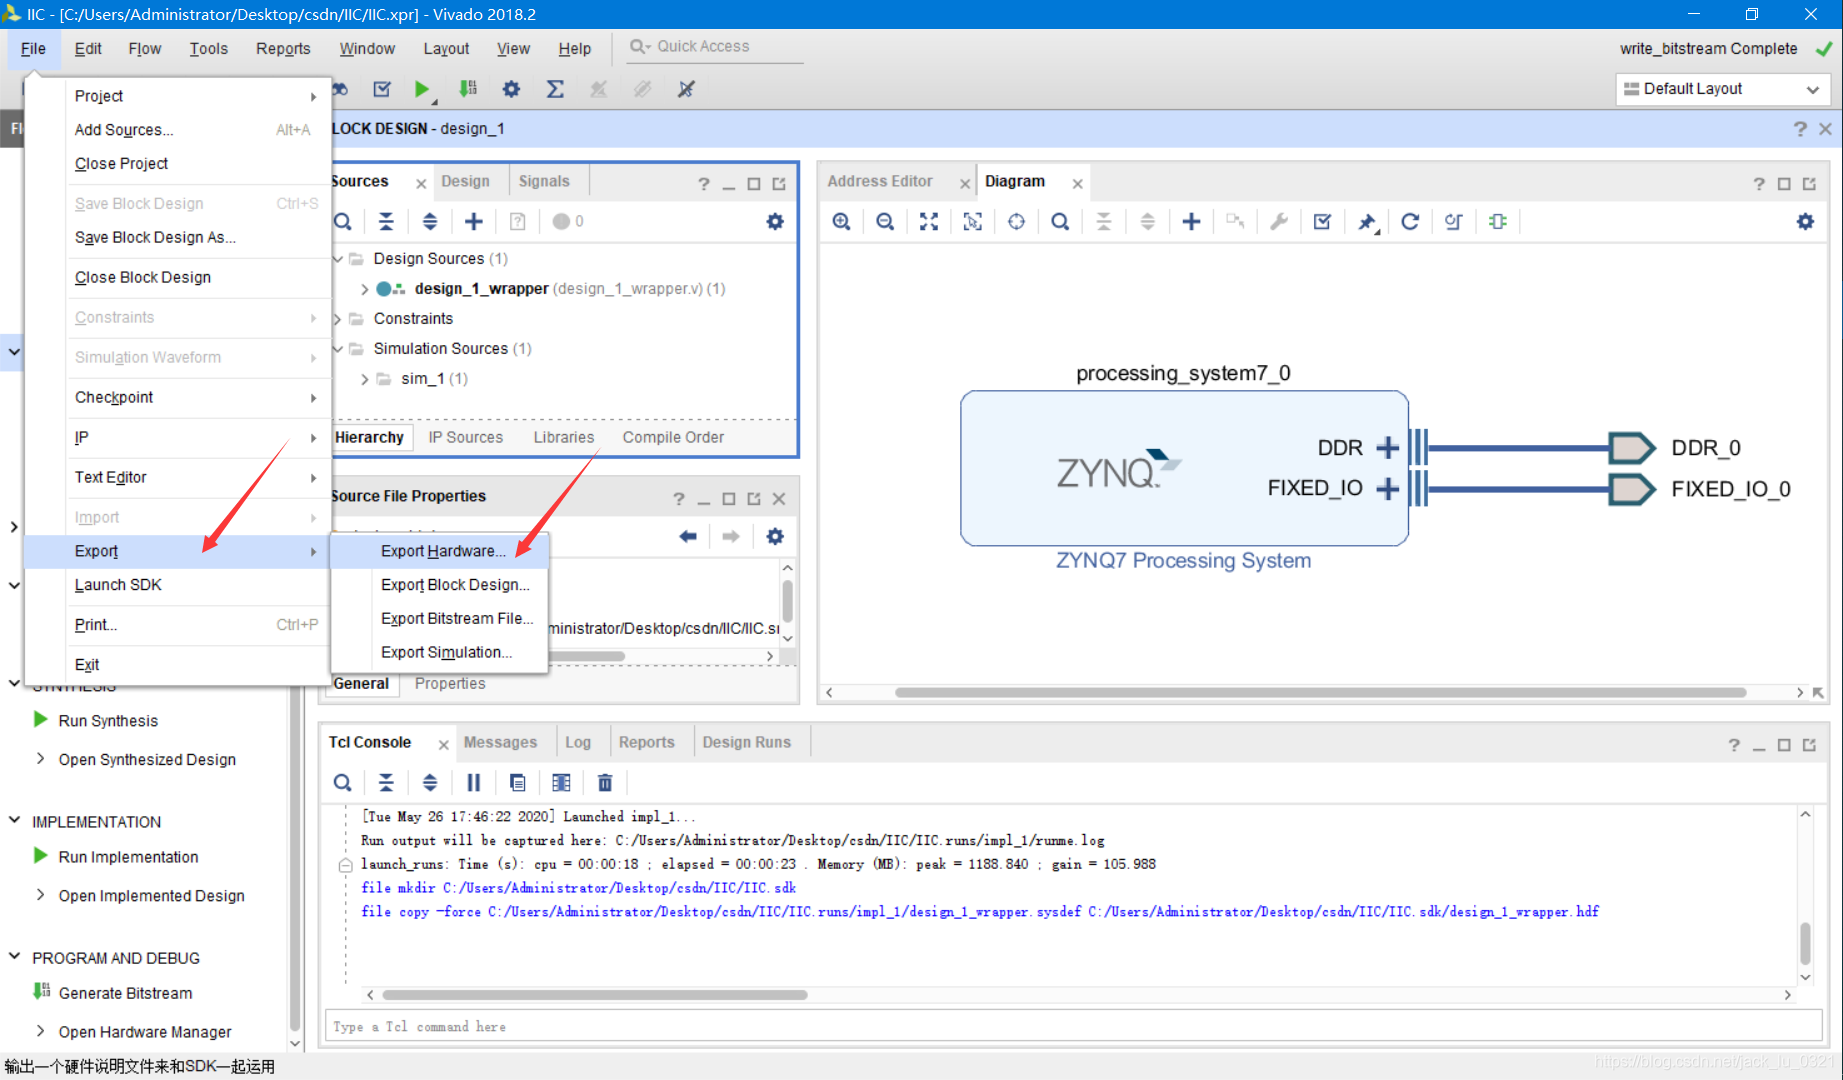
Task: Expand design_1_wrapper tree node
Action: 364,289
